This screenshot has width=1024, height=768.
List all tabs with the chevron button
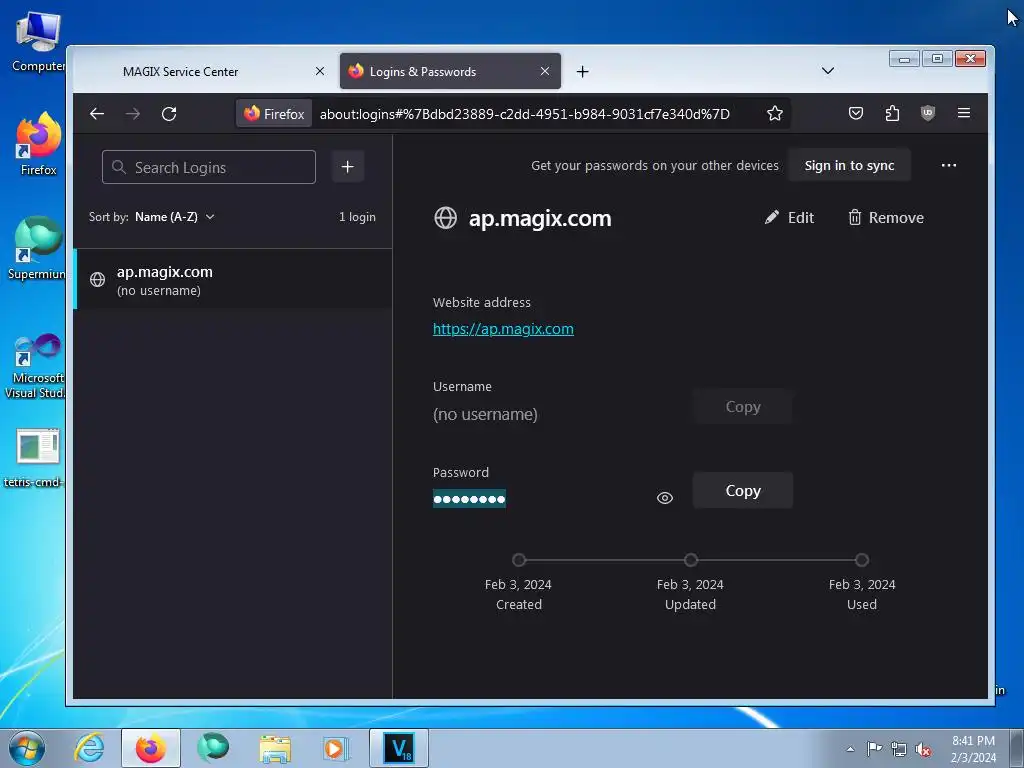(x=827, y=71)
